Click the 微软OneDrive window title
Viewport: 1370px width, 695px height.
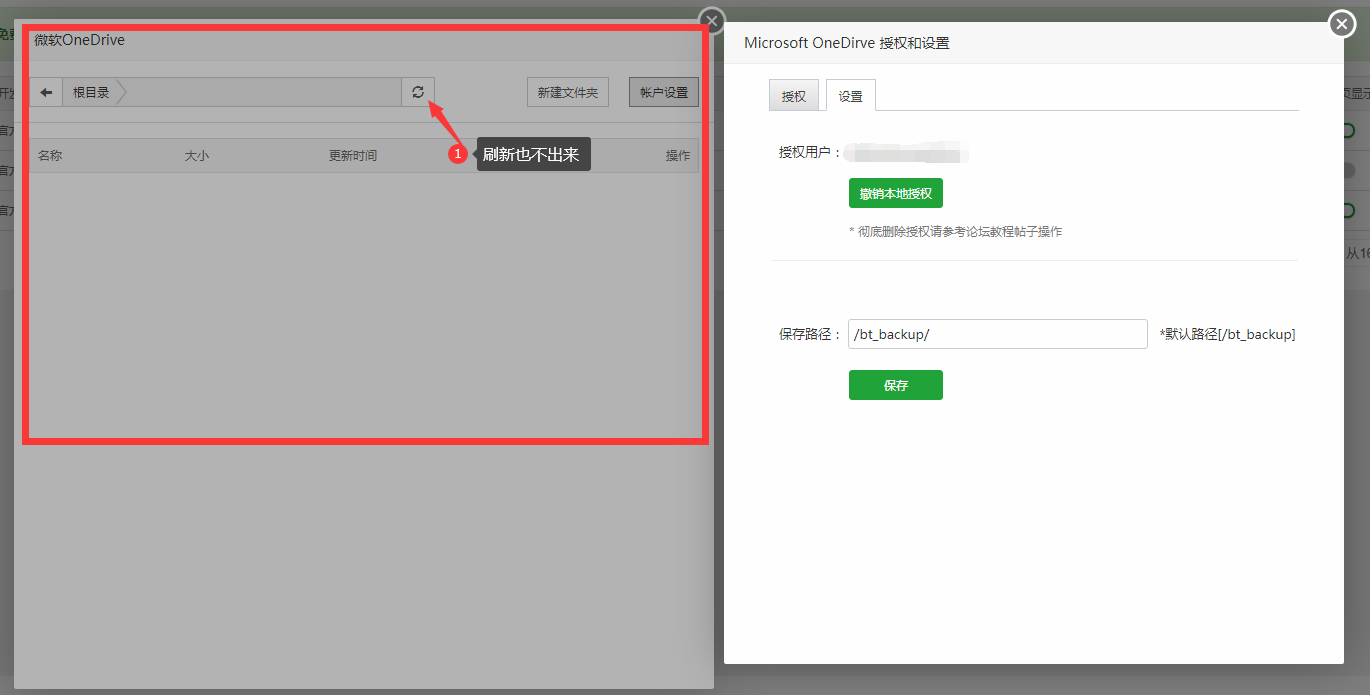(79, 40)
